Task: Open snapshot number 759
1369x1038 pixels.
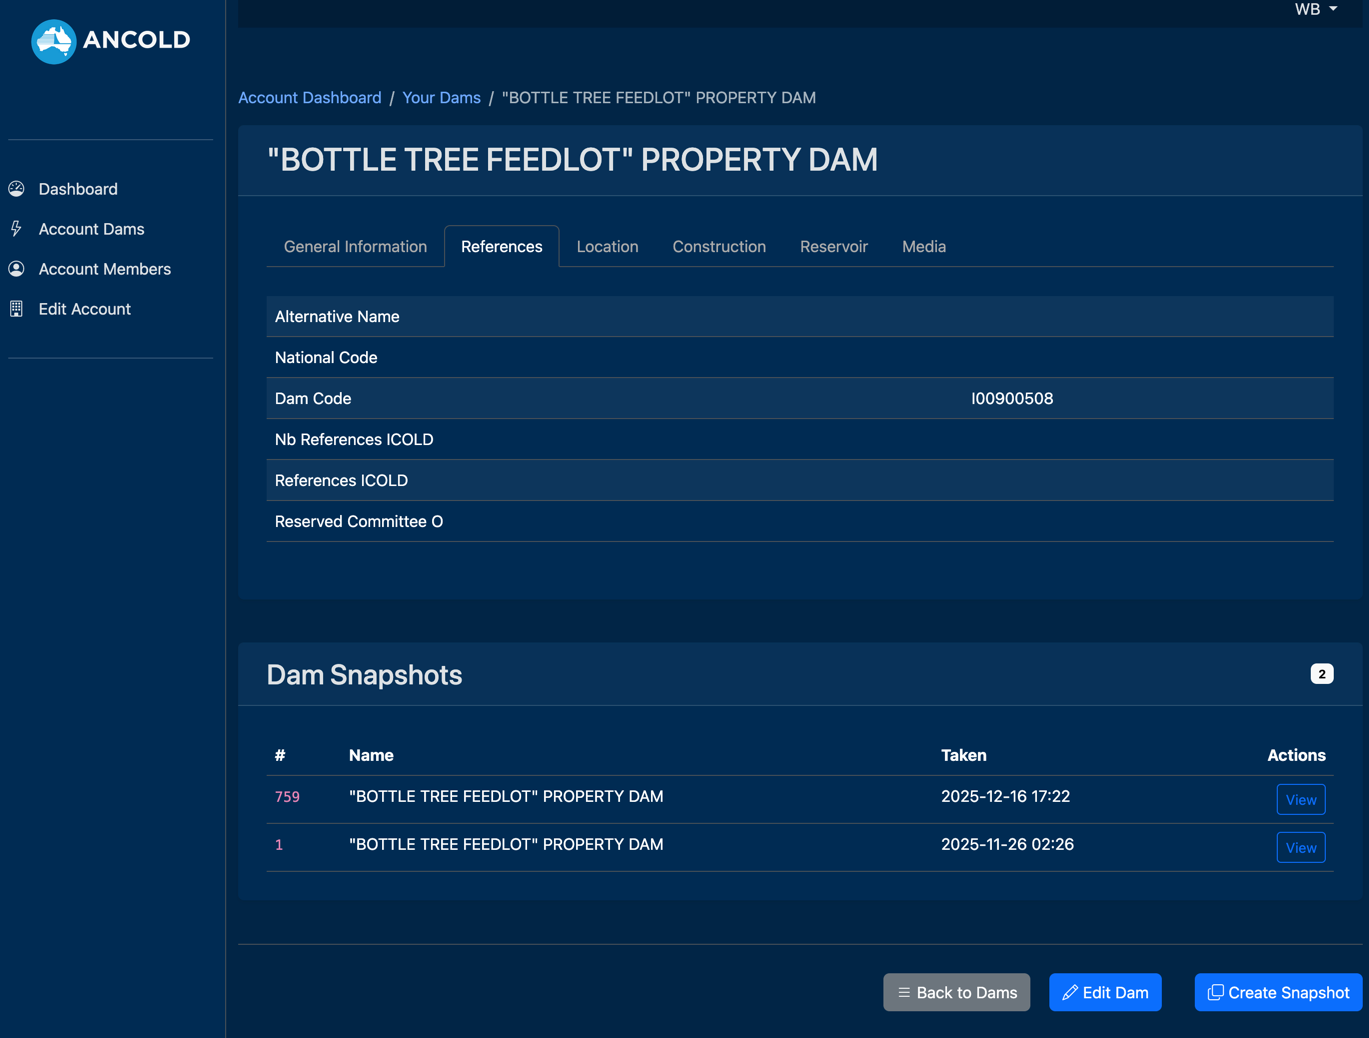Action: pyautogui.click(x=287, y=796)
